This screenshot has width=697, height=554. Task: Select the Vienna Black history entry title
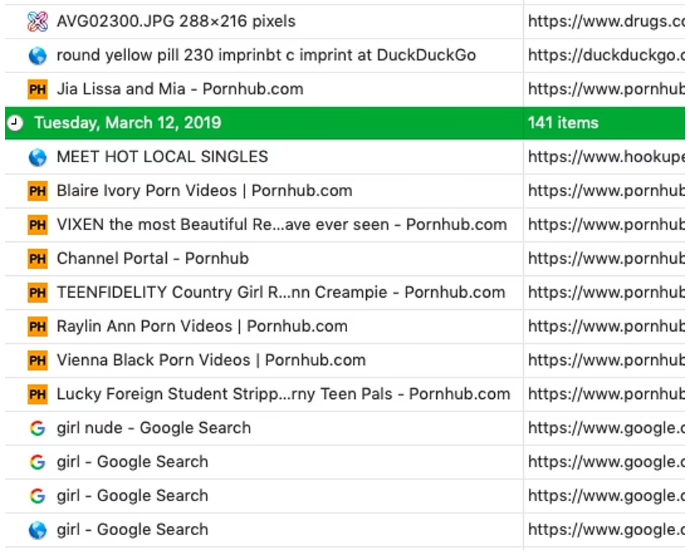click(x=211, y=360)
